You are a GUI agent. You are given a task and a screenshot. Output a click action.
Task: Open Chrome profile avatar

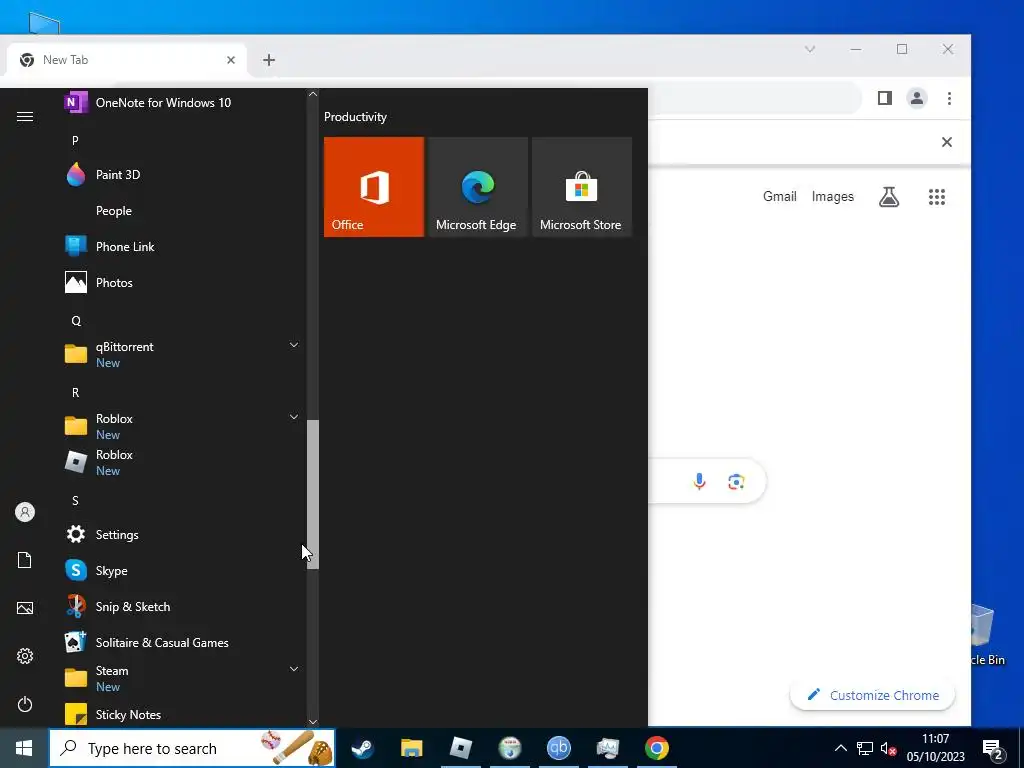(917, 98)
